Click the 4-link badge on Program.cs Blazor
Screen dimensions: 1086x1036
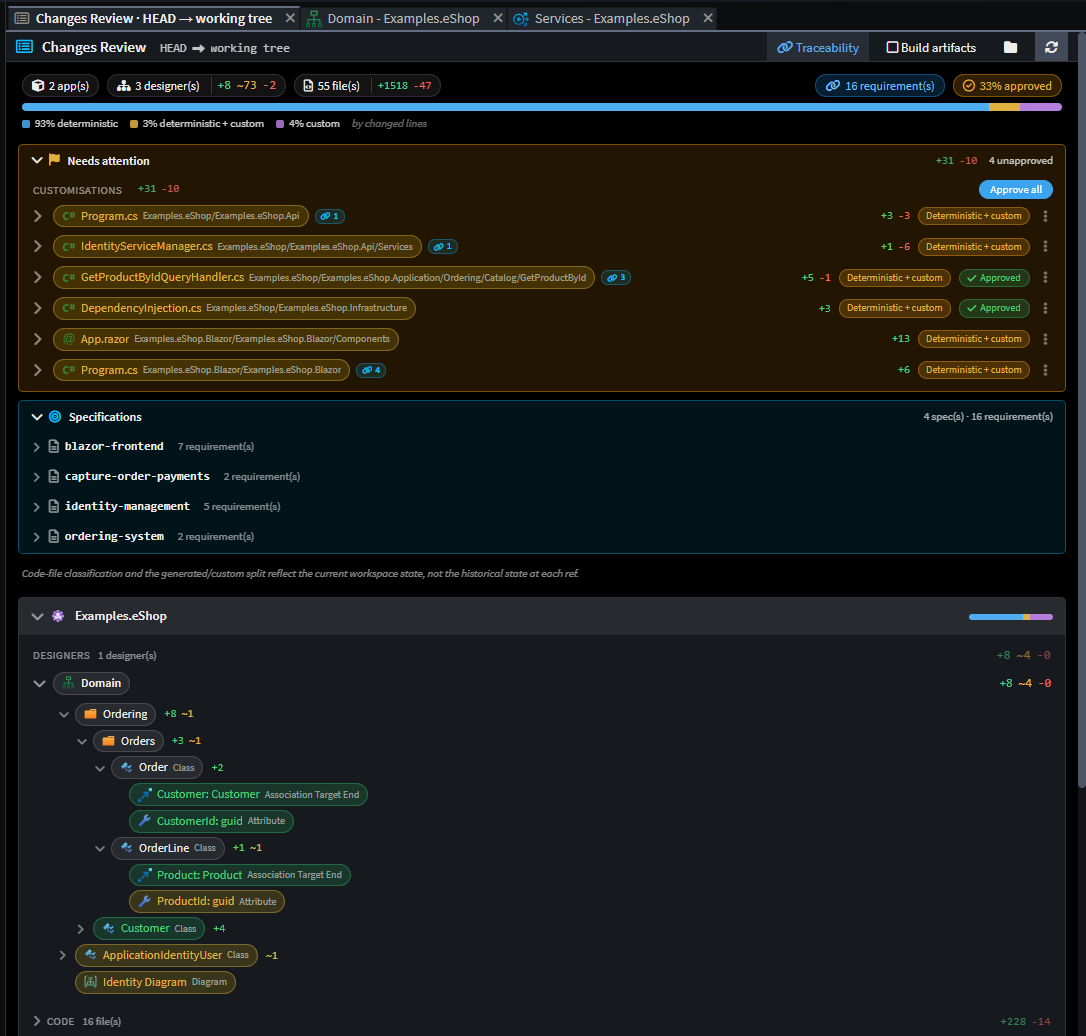371,370
